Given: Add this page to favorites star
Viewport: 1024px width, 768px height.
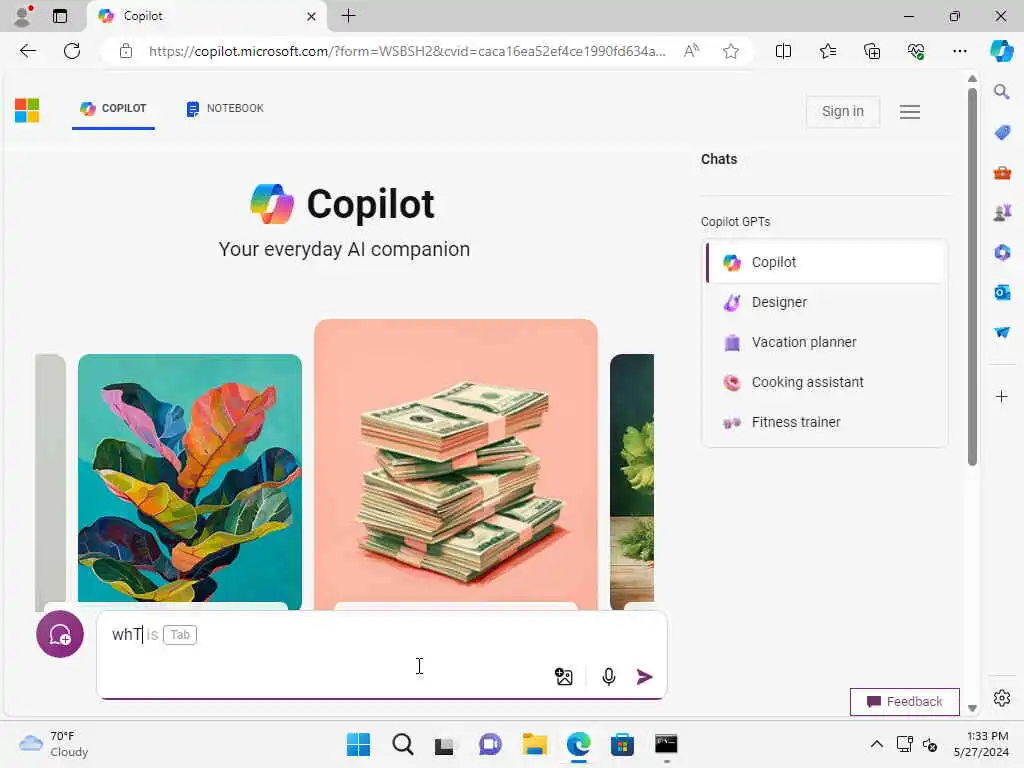Looking at the screenshot, I should click(x=731, y=51).
